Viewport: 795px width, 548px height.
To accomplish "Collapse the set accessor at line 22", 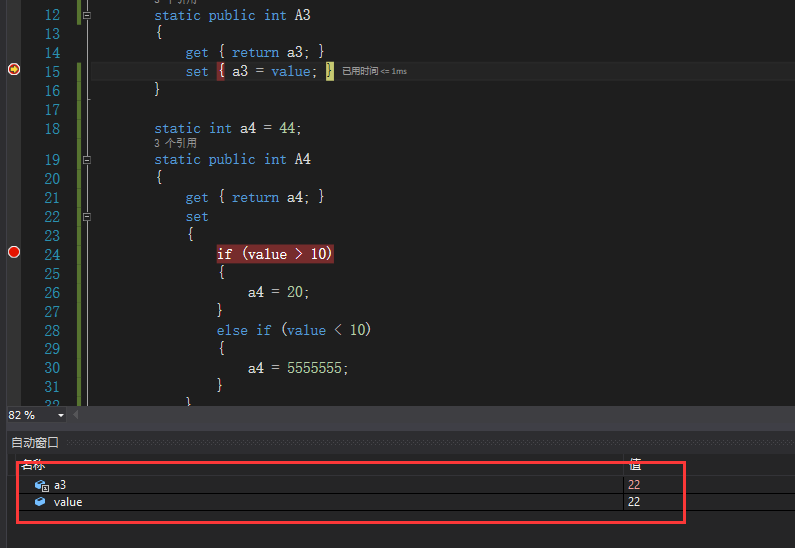I will click(x=87, y=217).
